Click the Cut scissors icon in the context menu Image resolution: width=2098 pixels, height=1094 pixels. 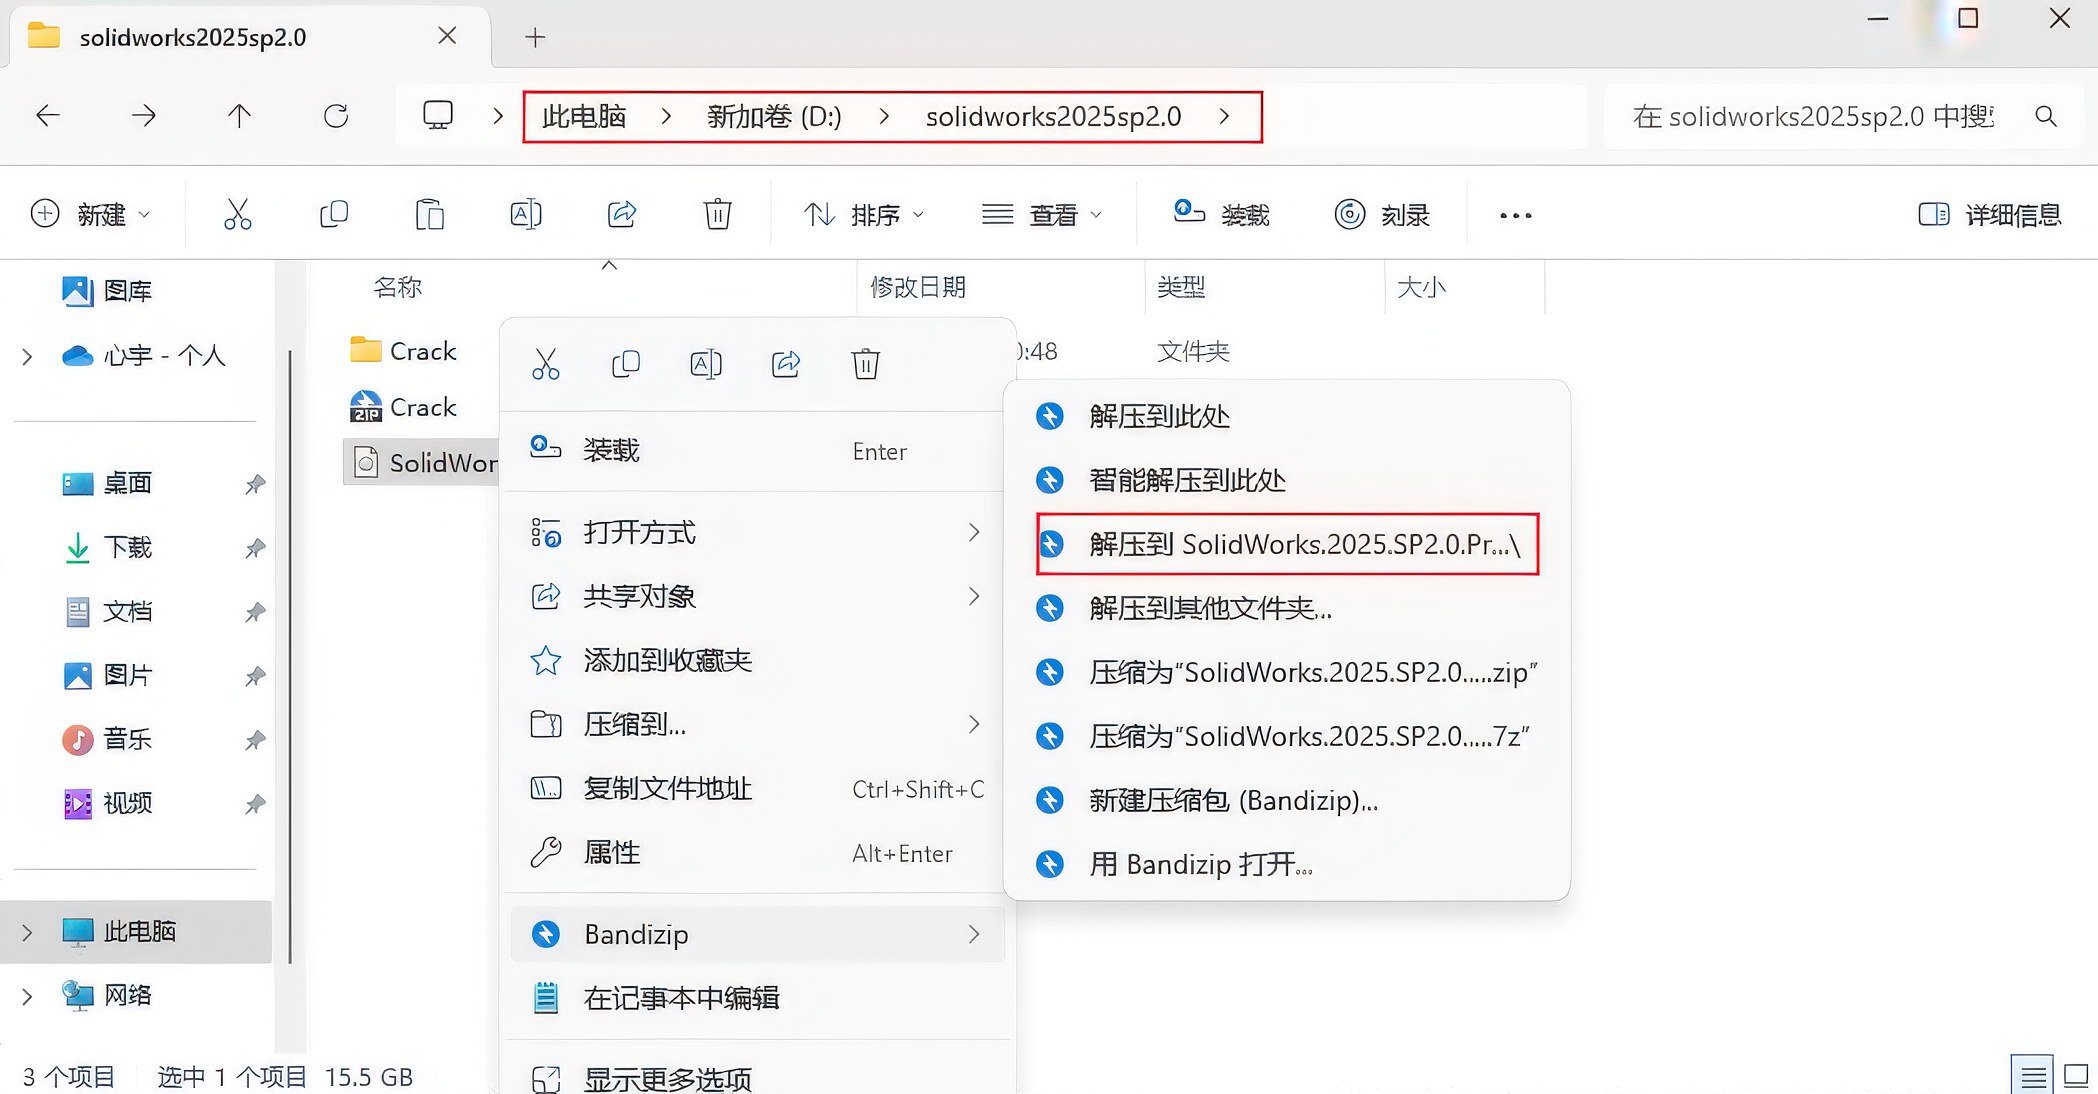[546, 364]
